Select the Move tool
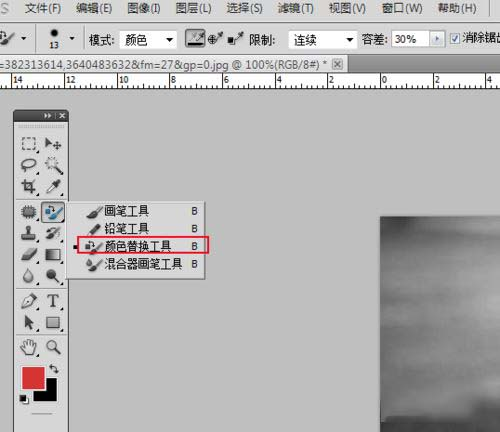500x432 pixels. pyautogui.click(x=53, y=144)
